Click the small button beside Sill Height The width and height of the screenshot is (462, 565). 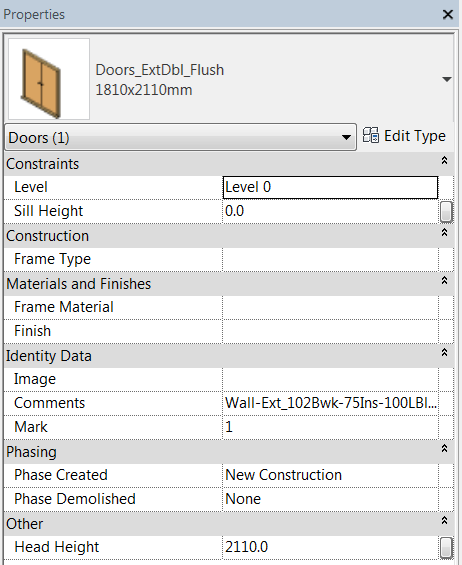tap(446, 211)
